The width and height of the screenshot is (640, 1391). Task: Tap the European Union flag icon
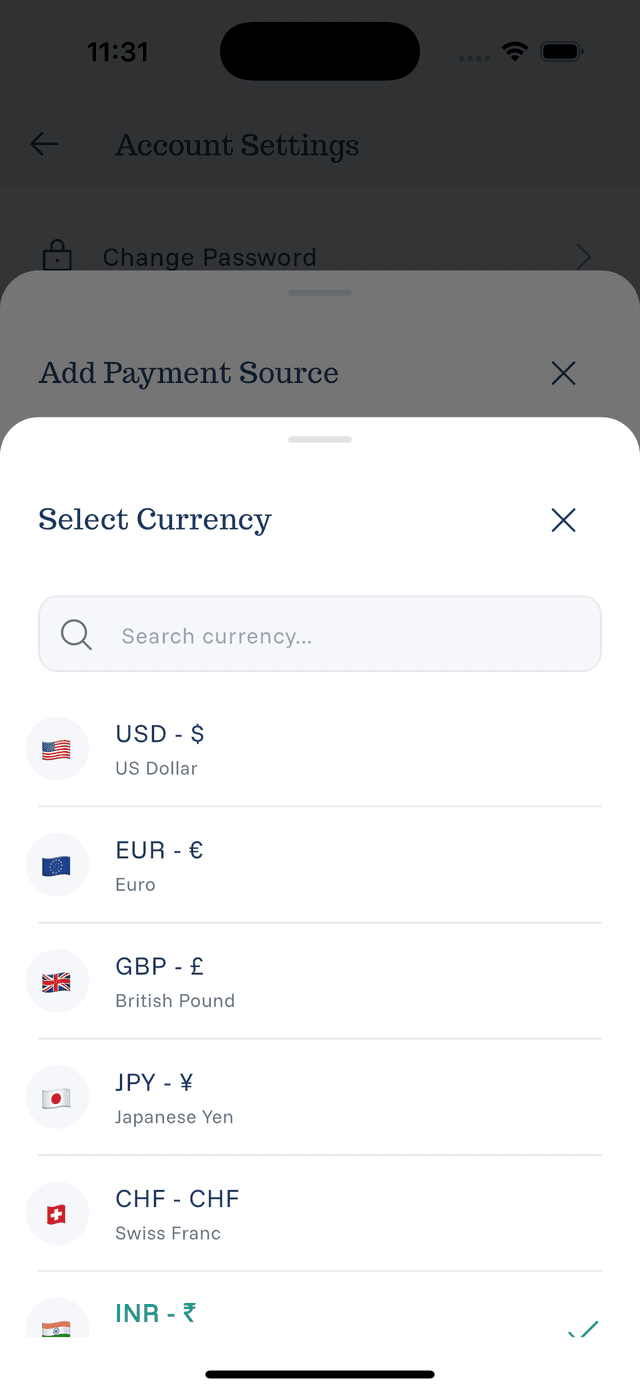57,864
